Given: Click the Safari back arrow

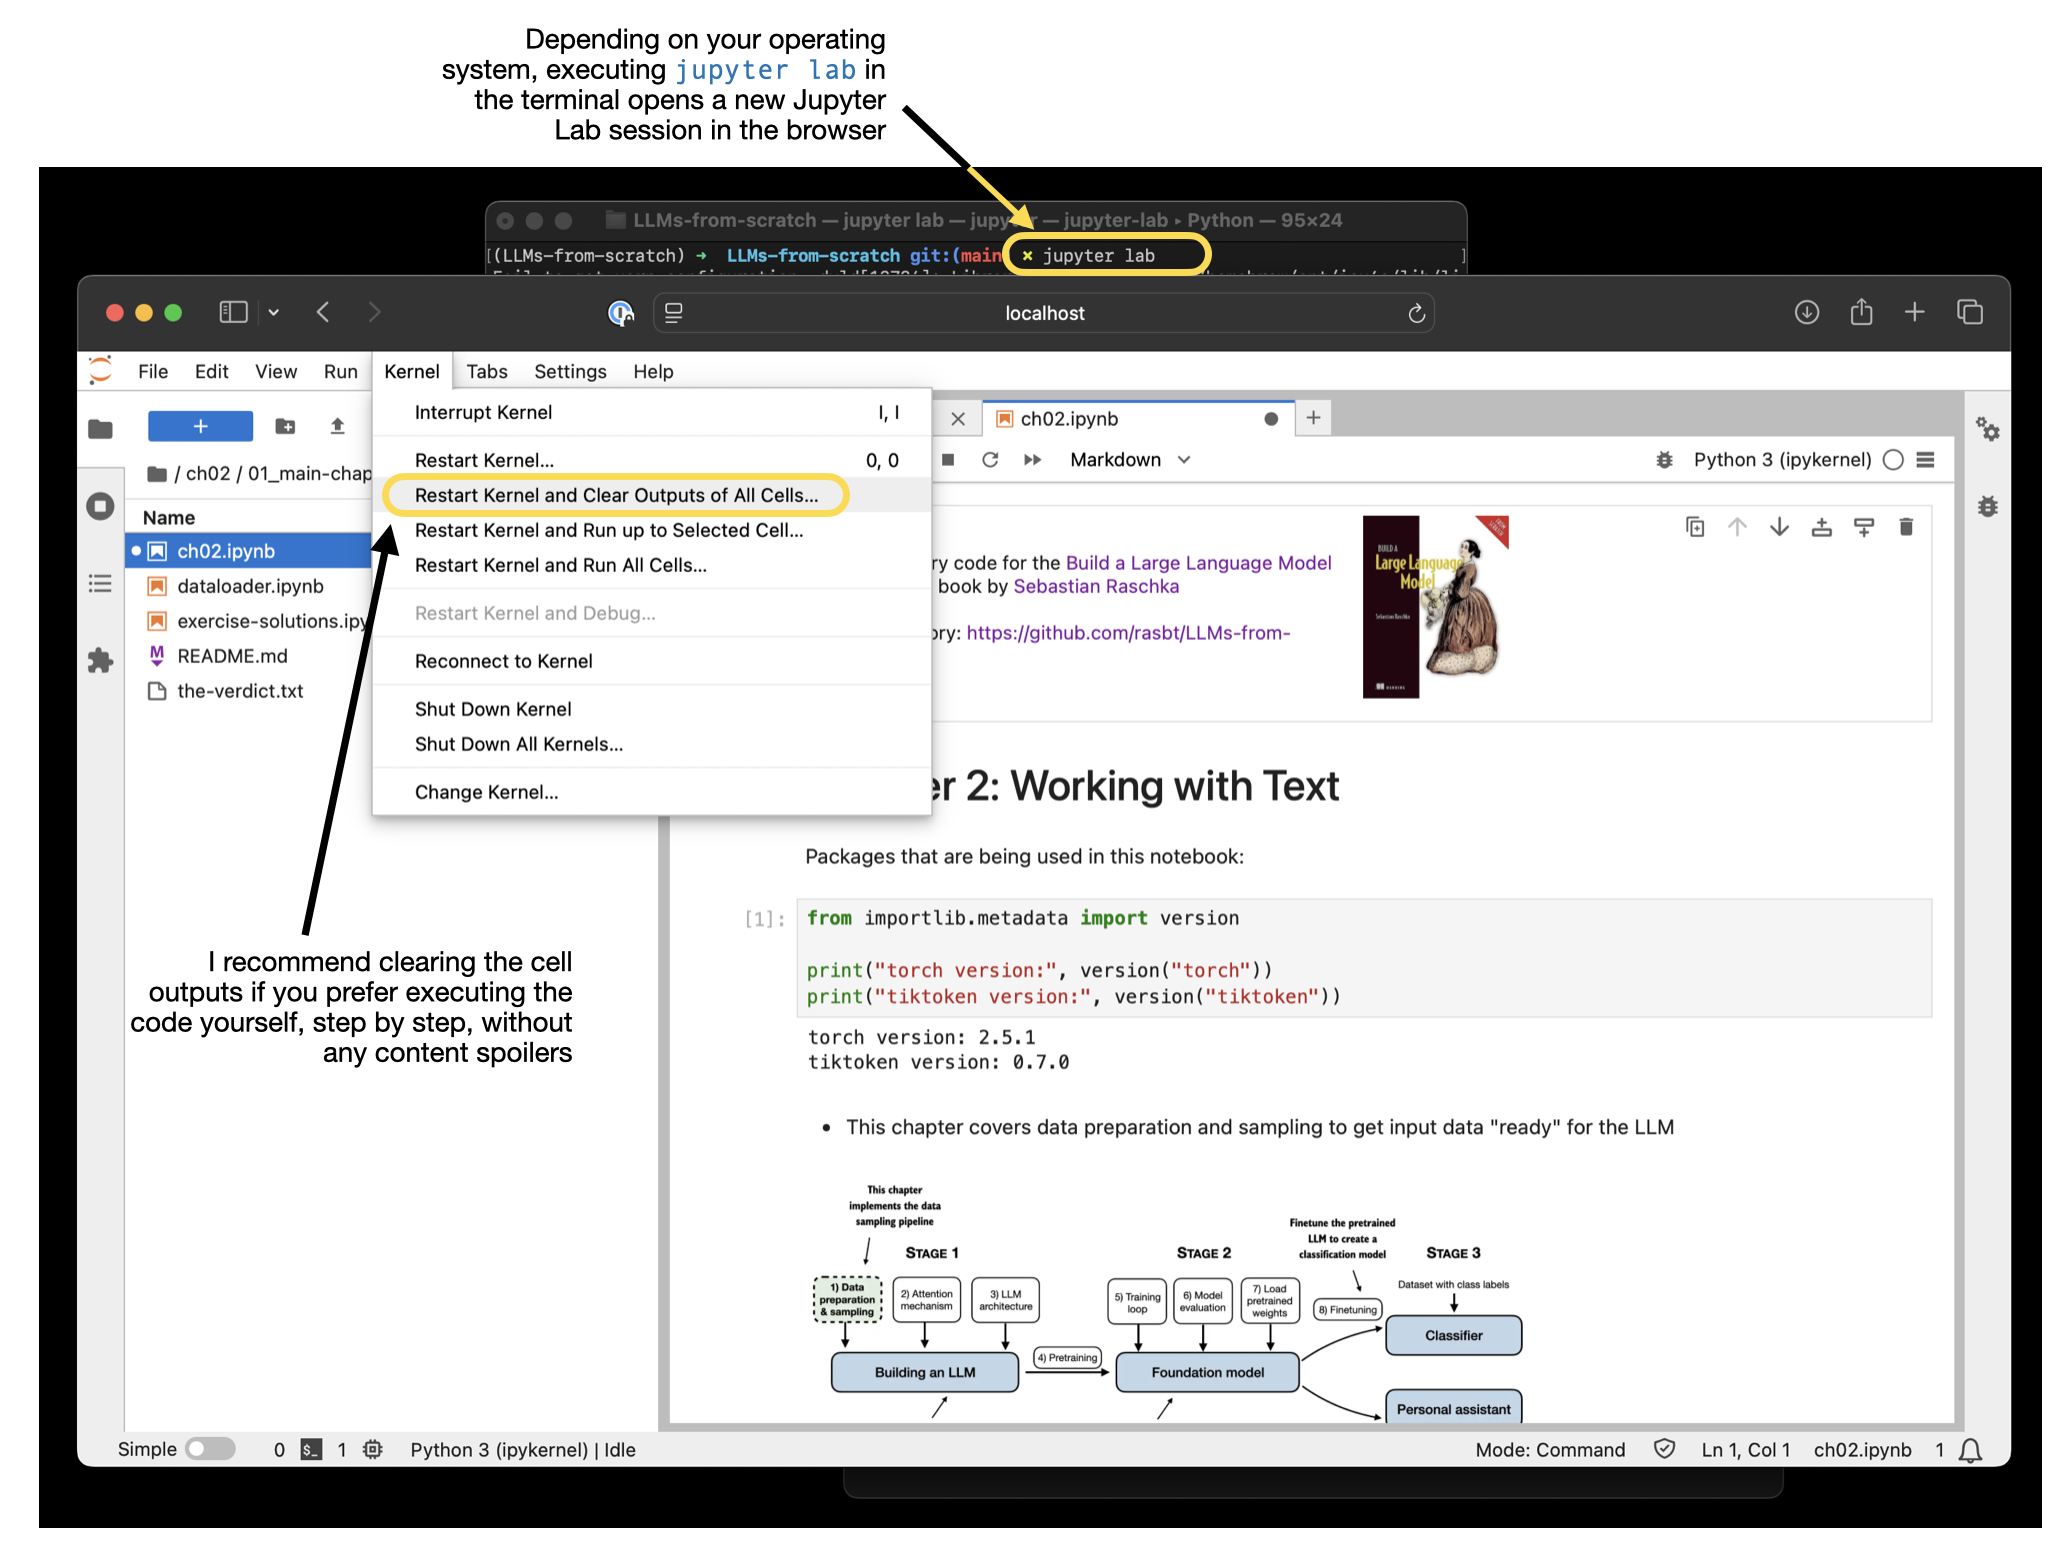Looking at the screenshot, I should coord(323,312).
